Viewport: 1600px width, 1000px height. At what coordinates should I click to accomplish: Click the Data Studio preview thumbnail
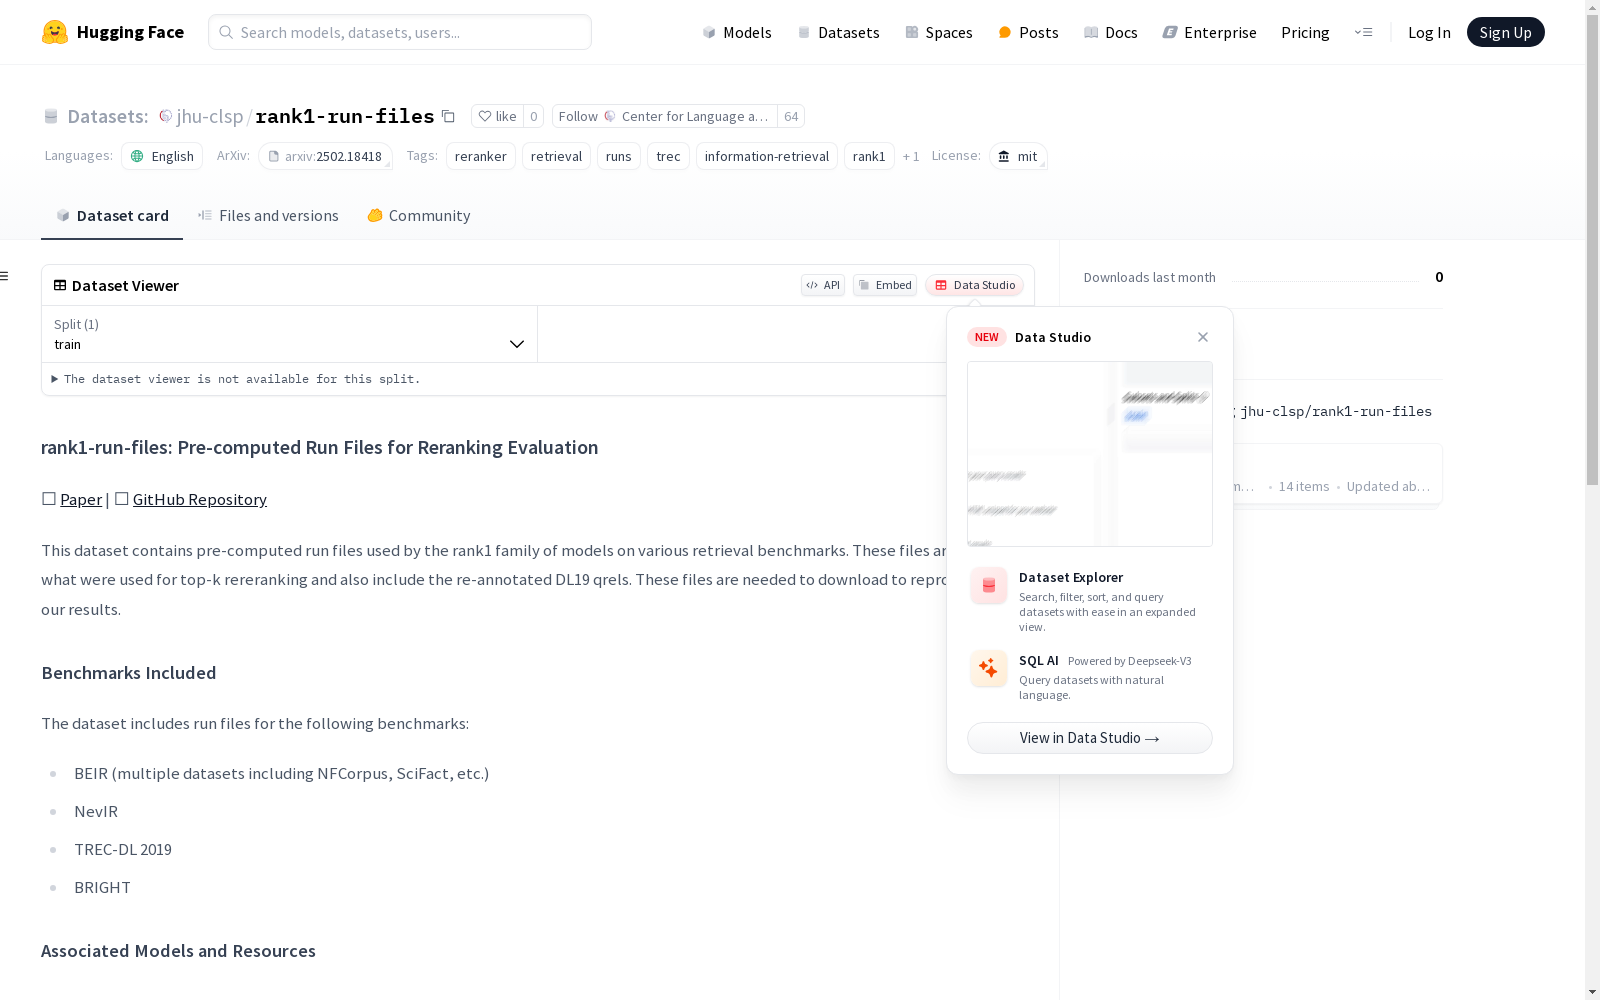tap(1090, 454)
